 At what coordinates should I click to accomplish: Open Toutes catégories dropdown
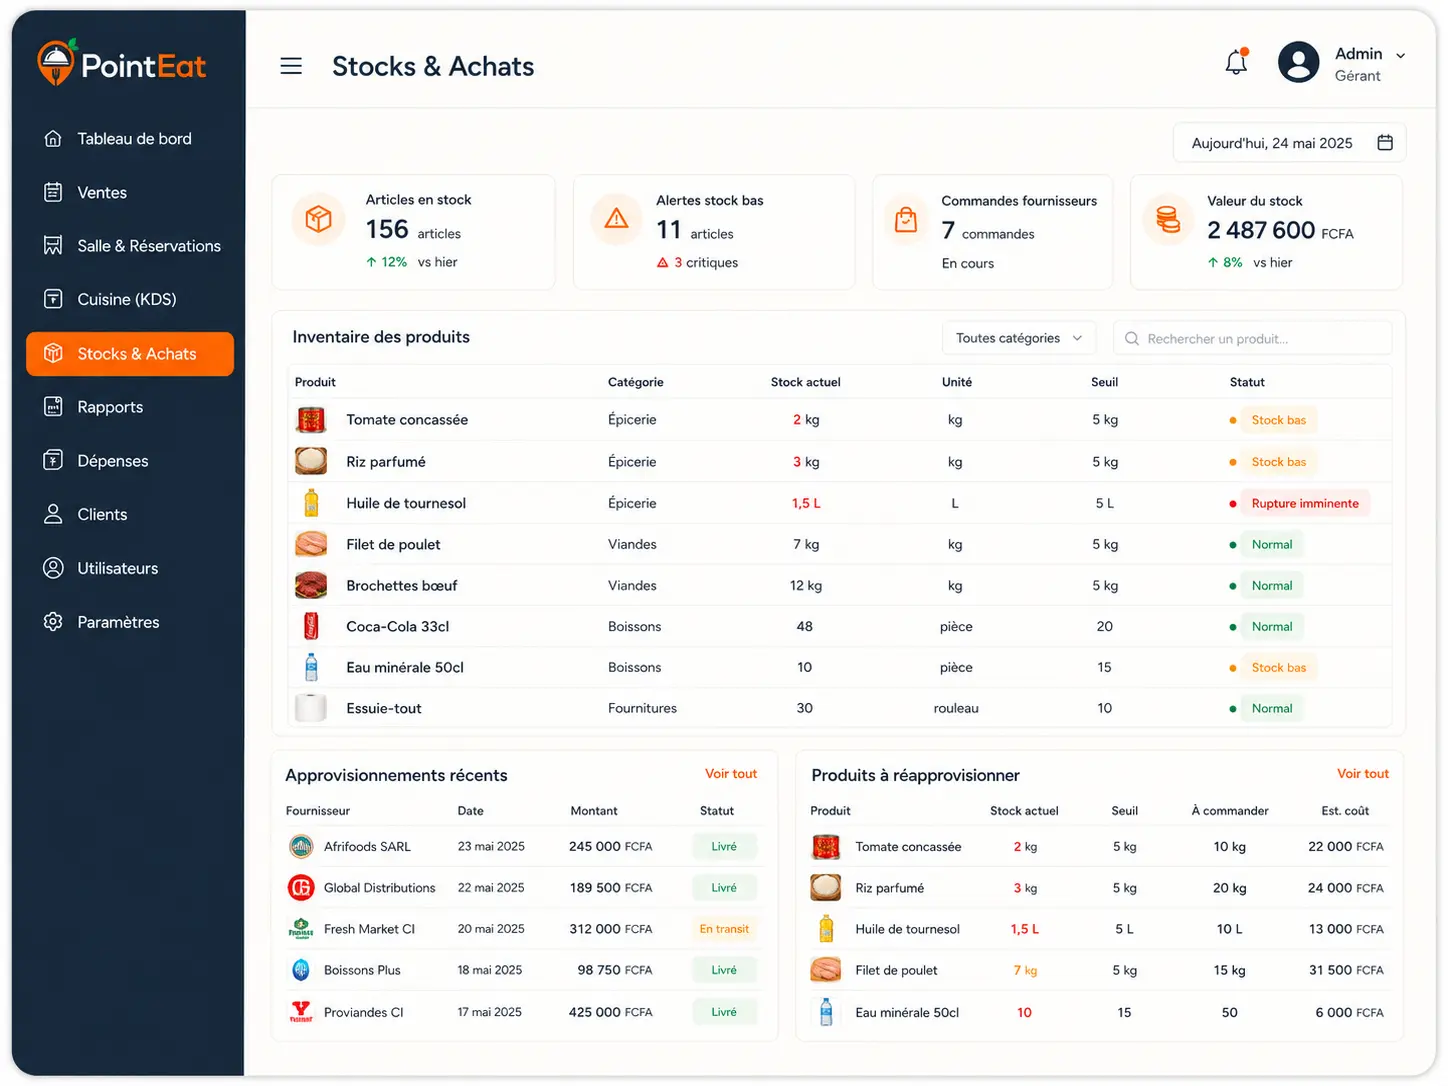[1019, 338]
